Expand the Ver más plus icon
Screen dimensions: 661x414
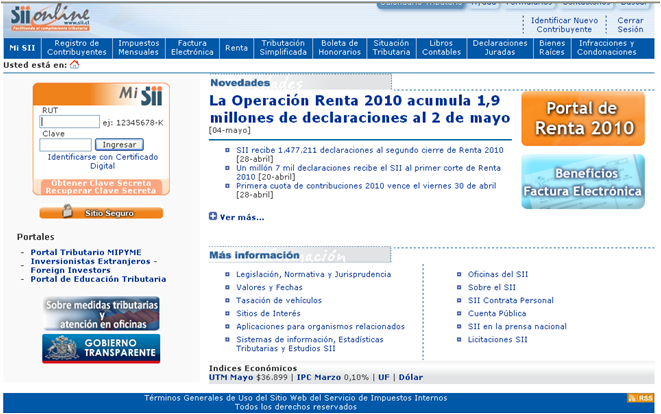coord(213,216)
